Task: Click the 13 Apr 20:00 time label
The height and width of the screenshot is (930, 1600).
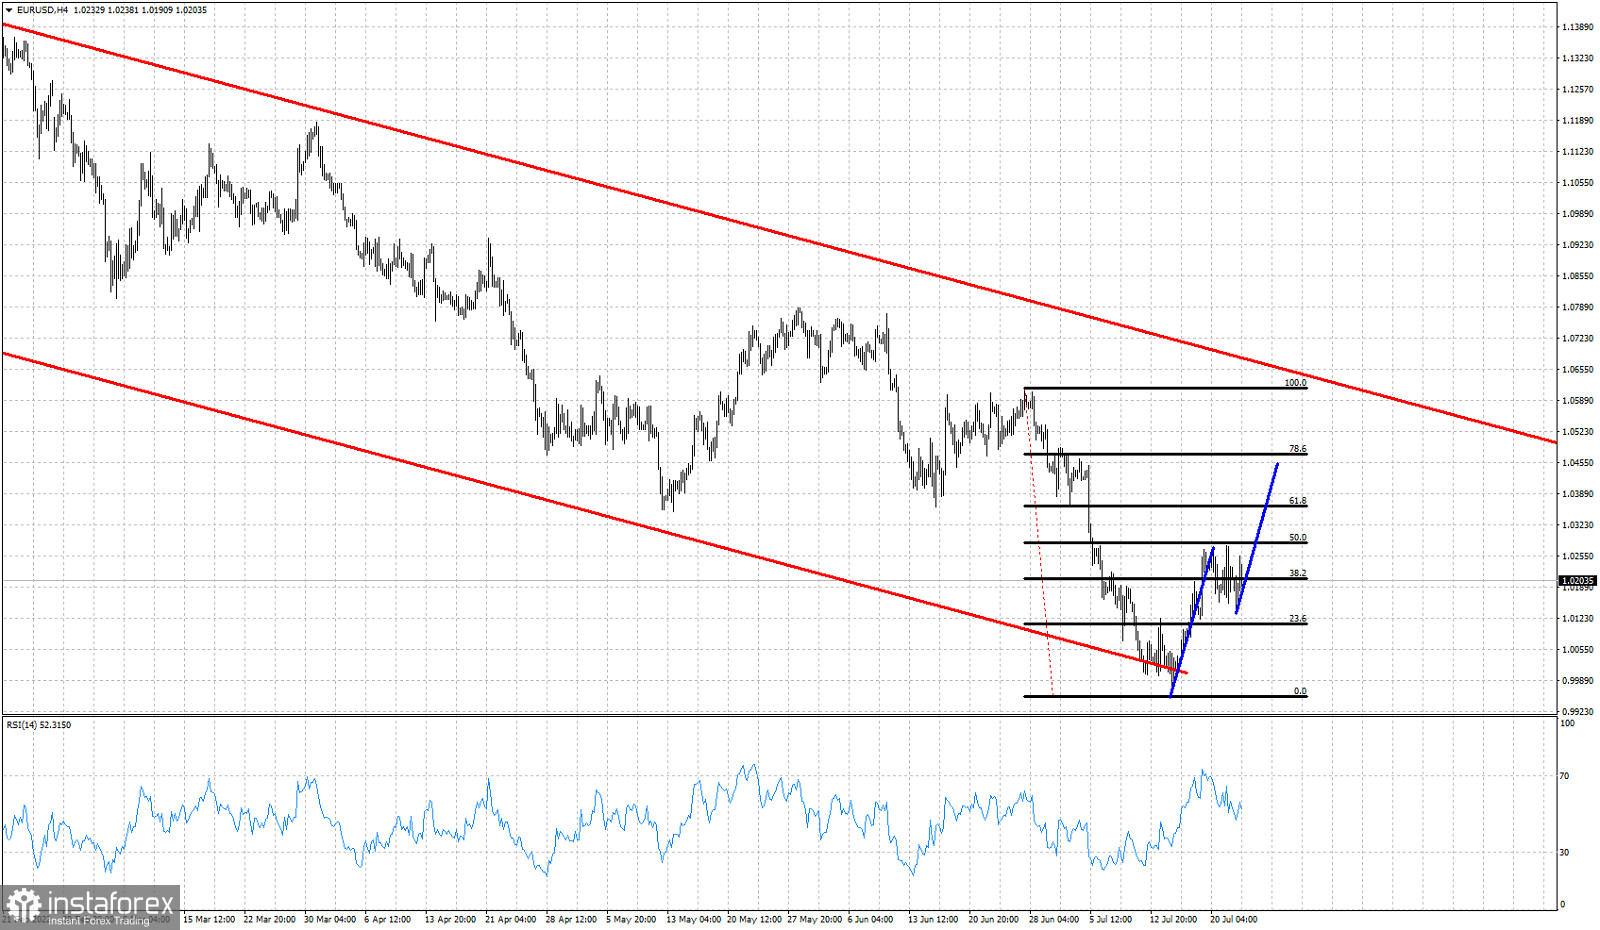Action: point(450,919)
